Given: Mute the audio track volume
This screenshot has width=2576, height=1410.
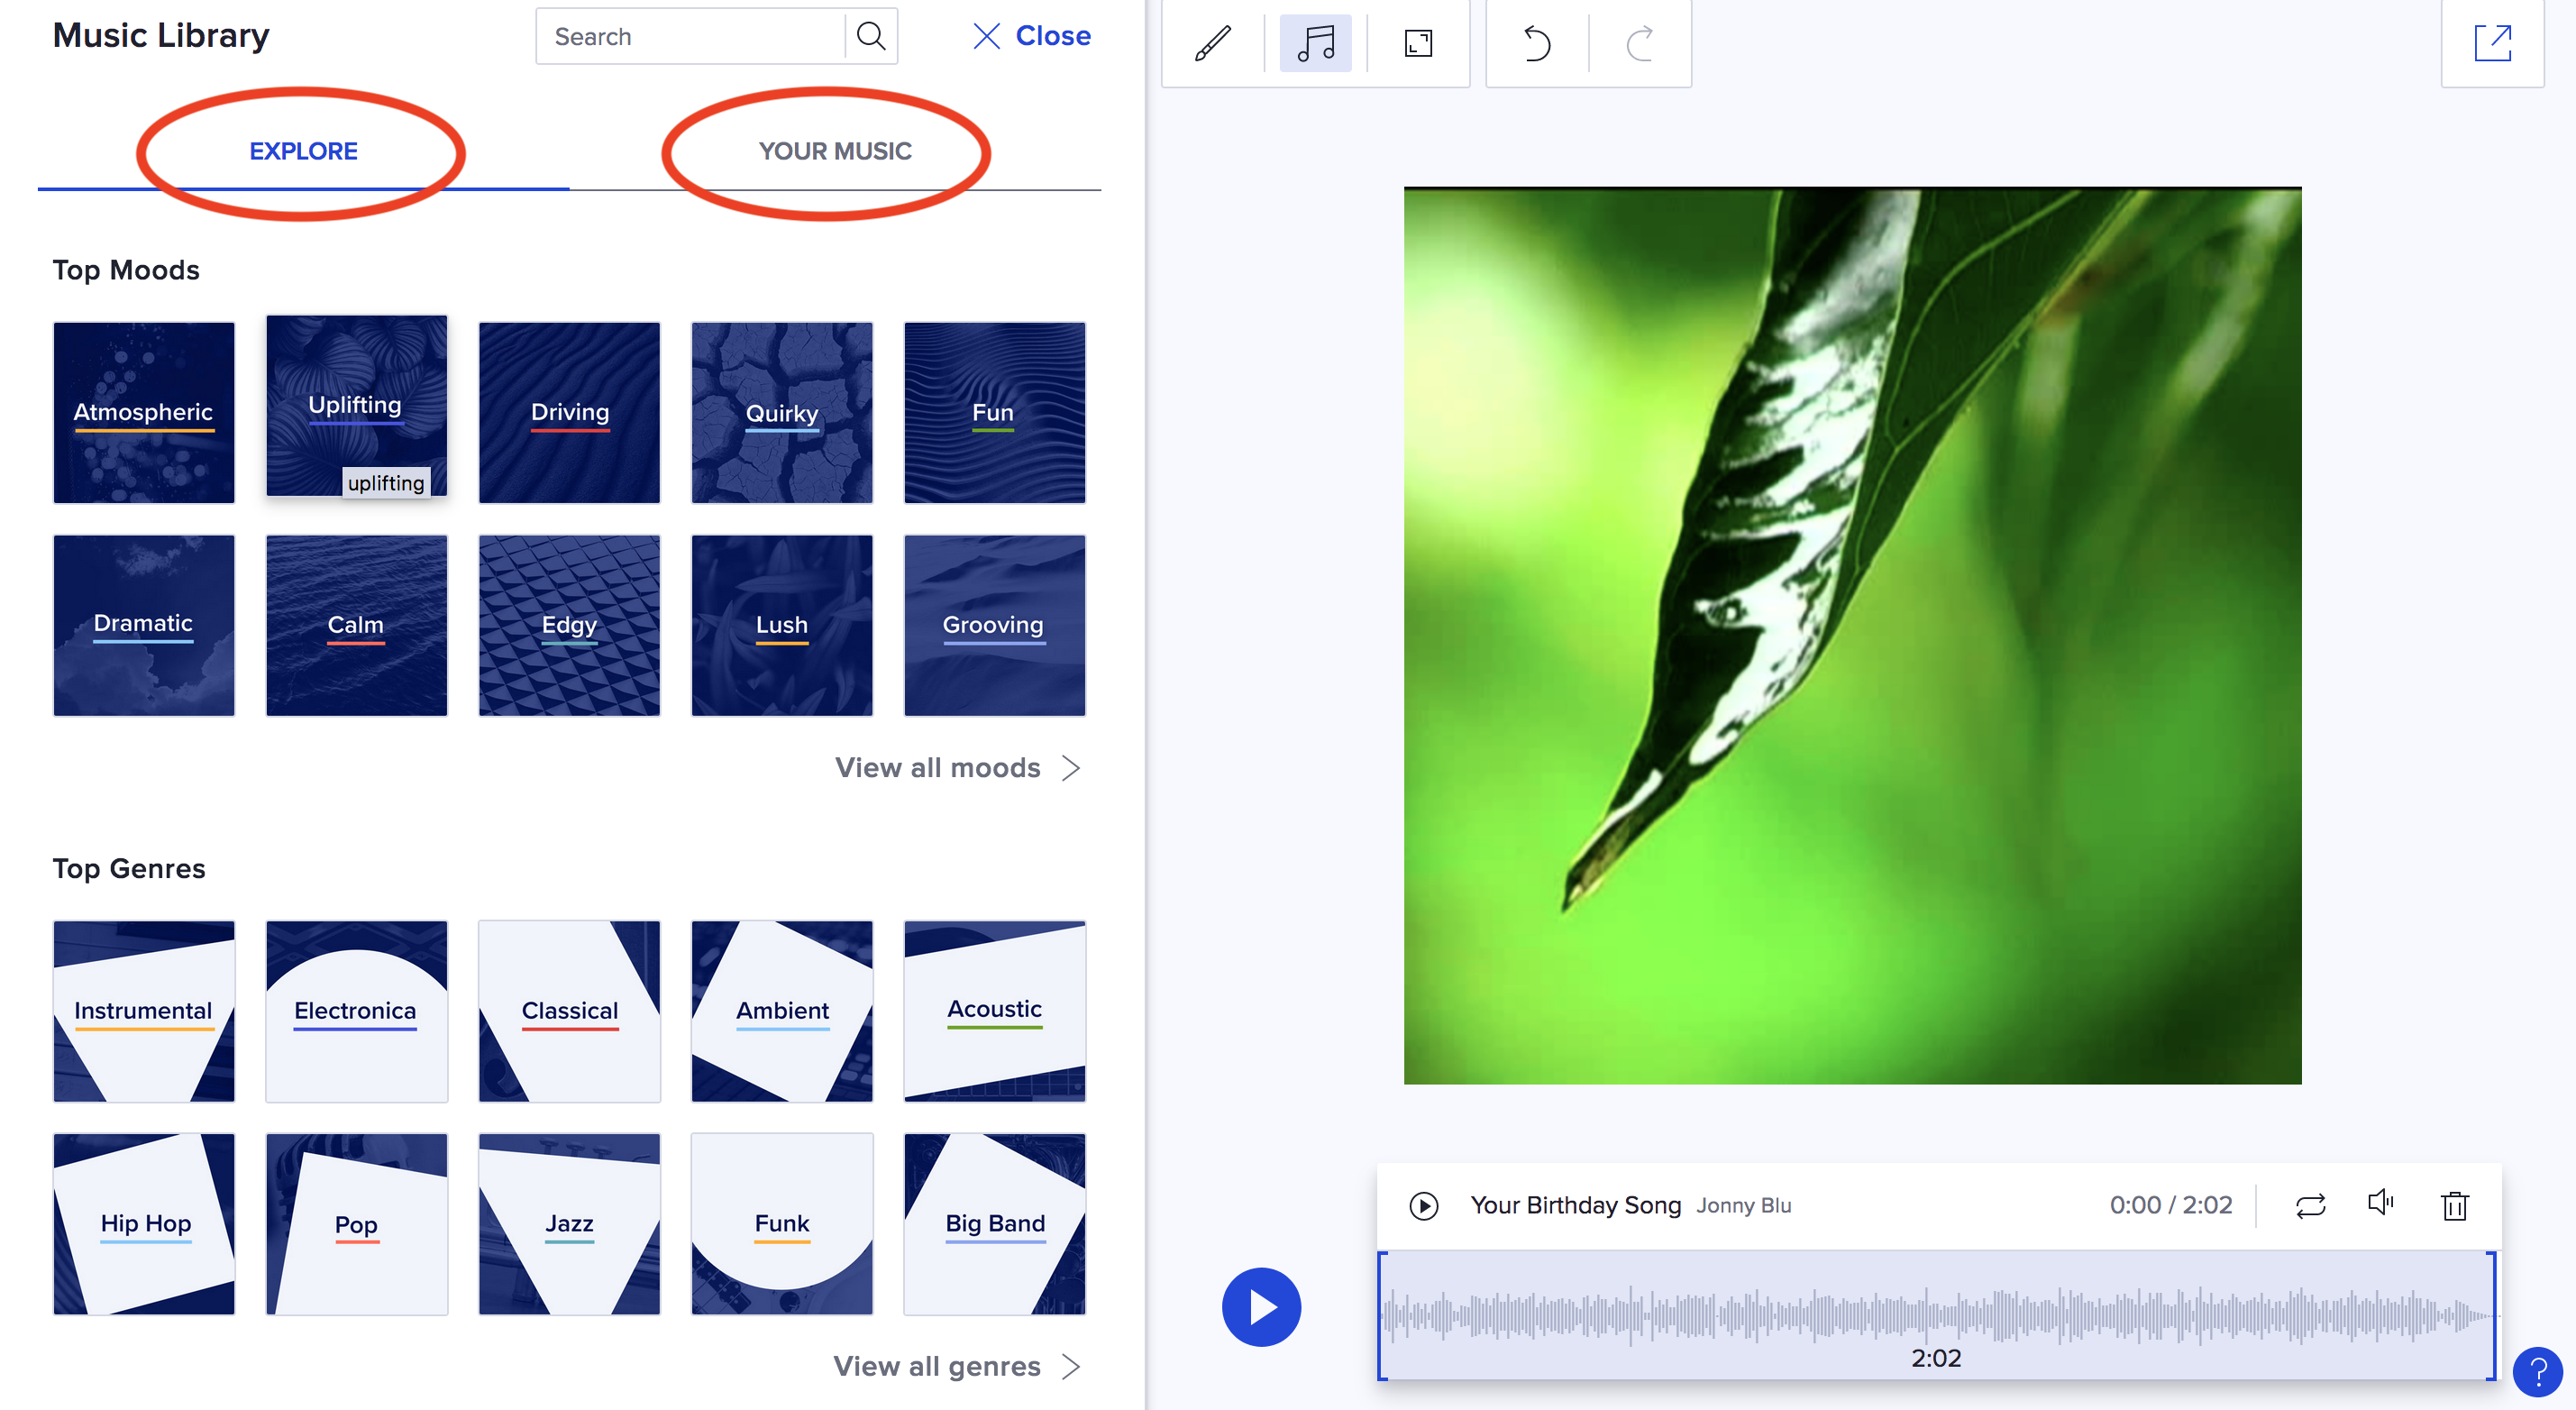Looking at the screenshot, I should click(2381, 1203).
